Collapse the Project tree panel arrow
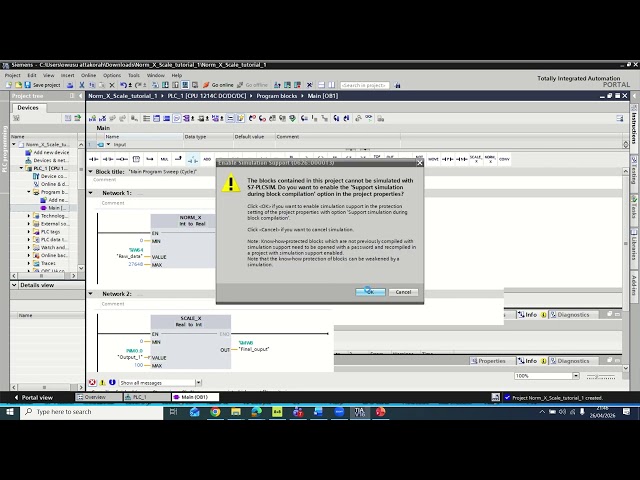Screen dimensions: 640x480 [80, 96]
